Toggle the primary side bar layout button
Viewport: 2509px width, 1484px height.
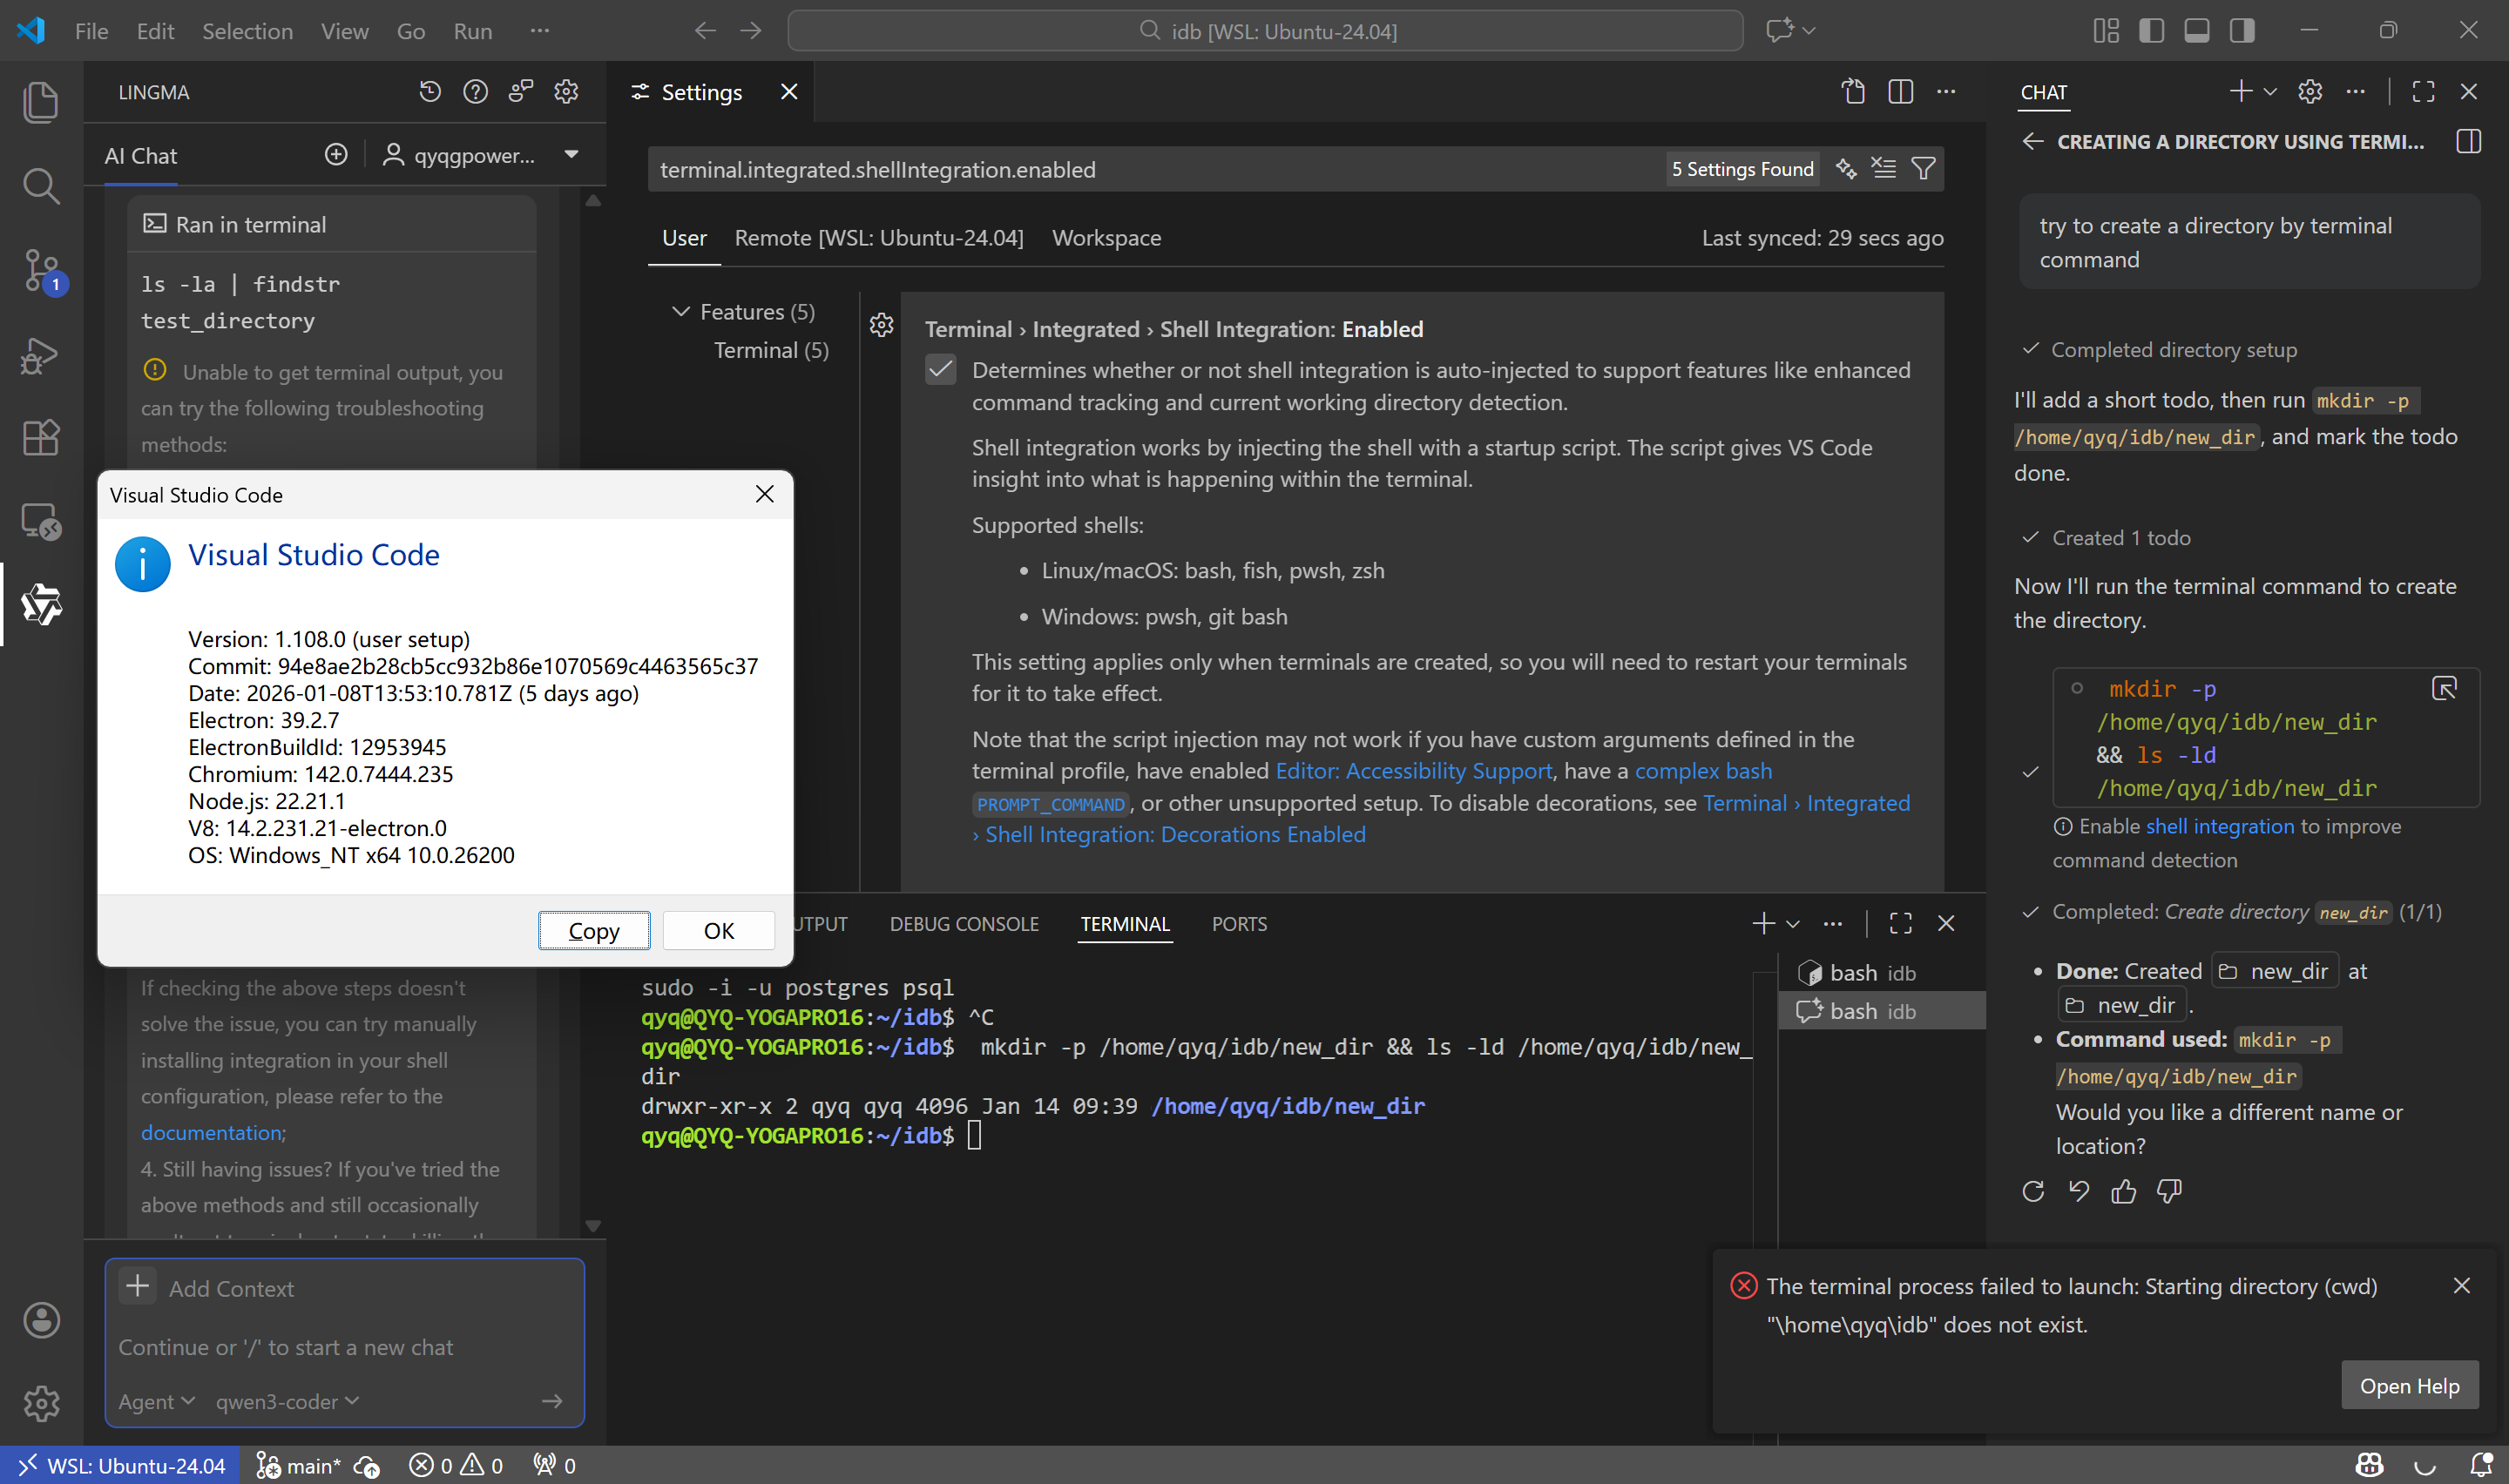pyautogui.click(x=2151, y=31)
